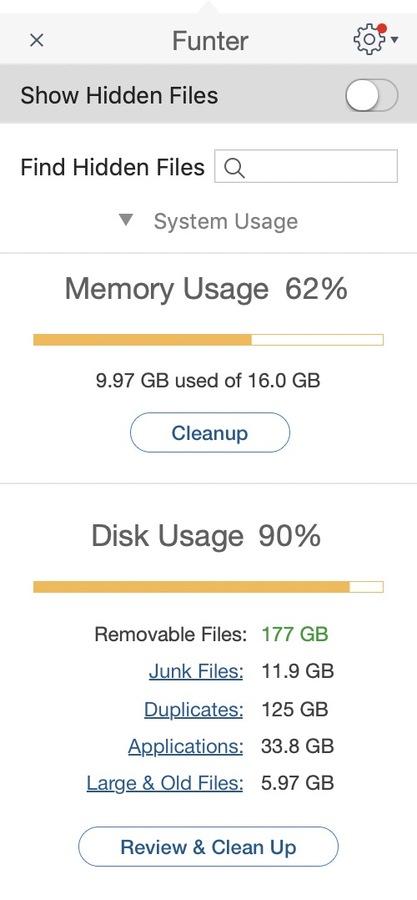The width and height of the screenshot is (417, 900).
Task: Click the 177 GB removable files value
Action: [x=295, y=634]
